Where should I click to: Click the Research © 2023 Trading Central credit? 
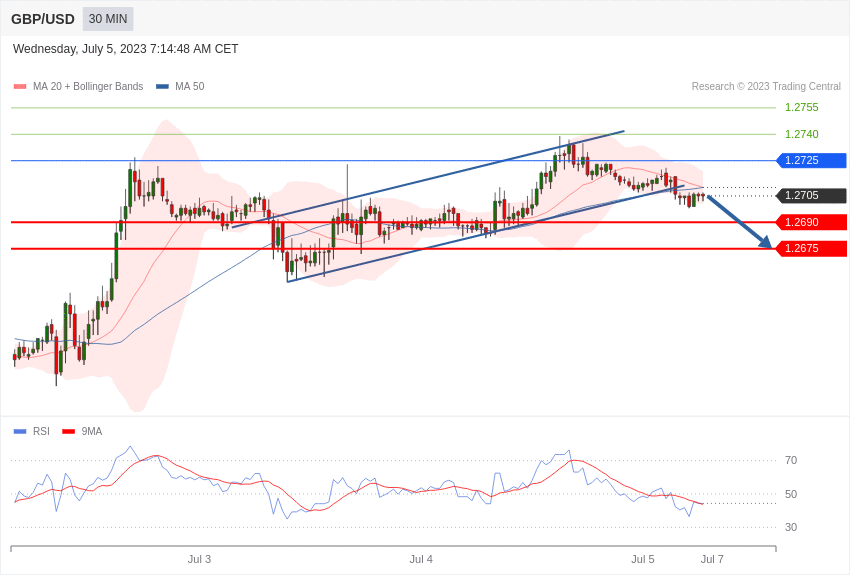[x=766, y=86]
